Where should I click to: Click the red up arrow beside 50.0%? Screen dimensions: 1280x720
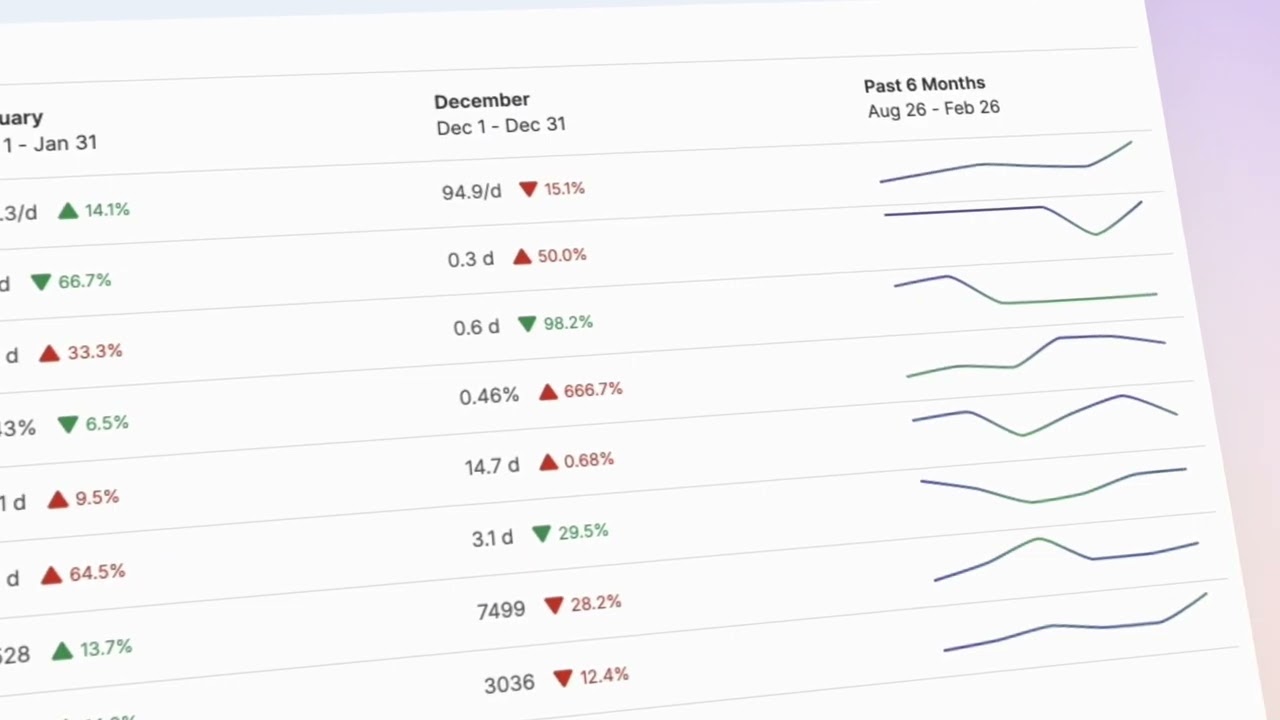point(522,257)
